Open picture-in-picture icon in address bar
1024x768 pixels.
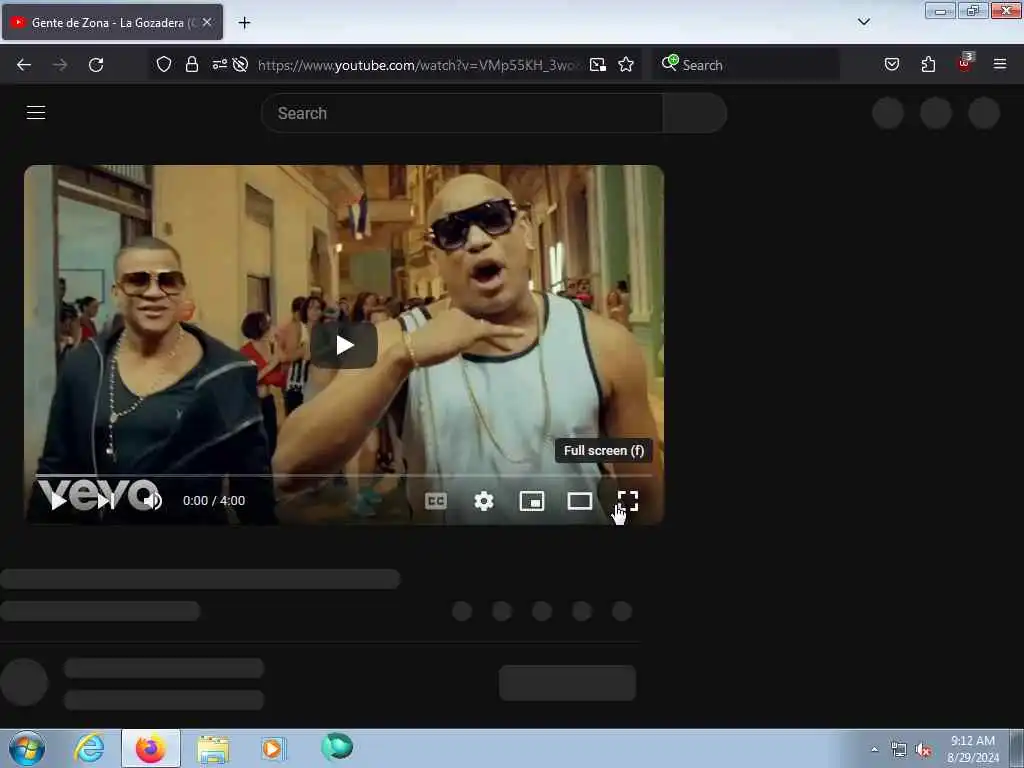coord(598,64)
